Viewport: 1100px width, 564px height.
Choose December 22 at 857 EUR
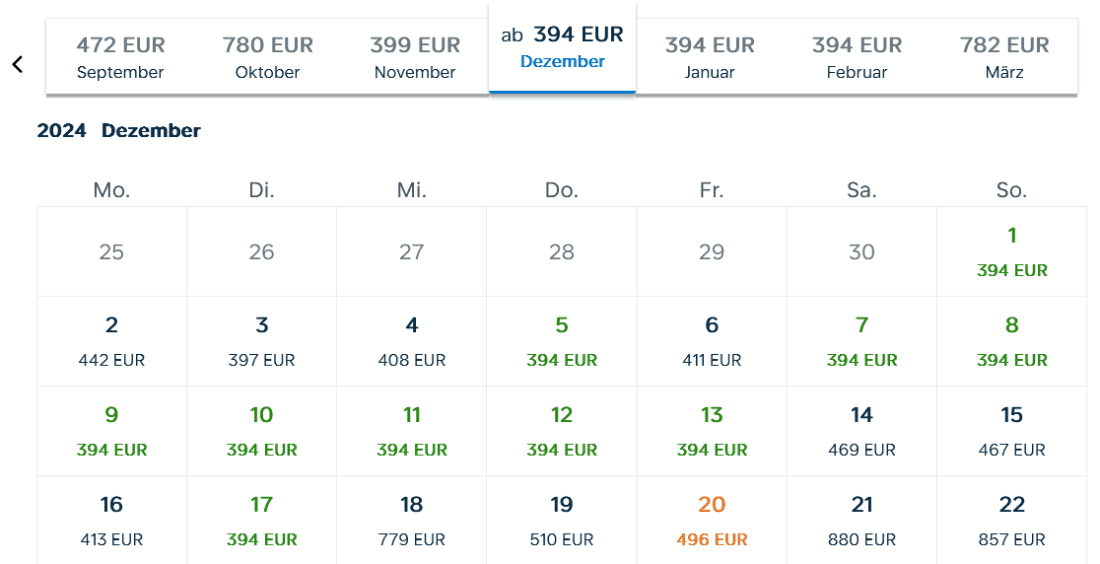[1012, 521]
